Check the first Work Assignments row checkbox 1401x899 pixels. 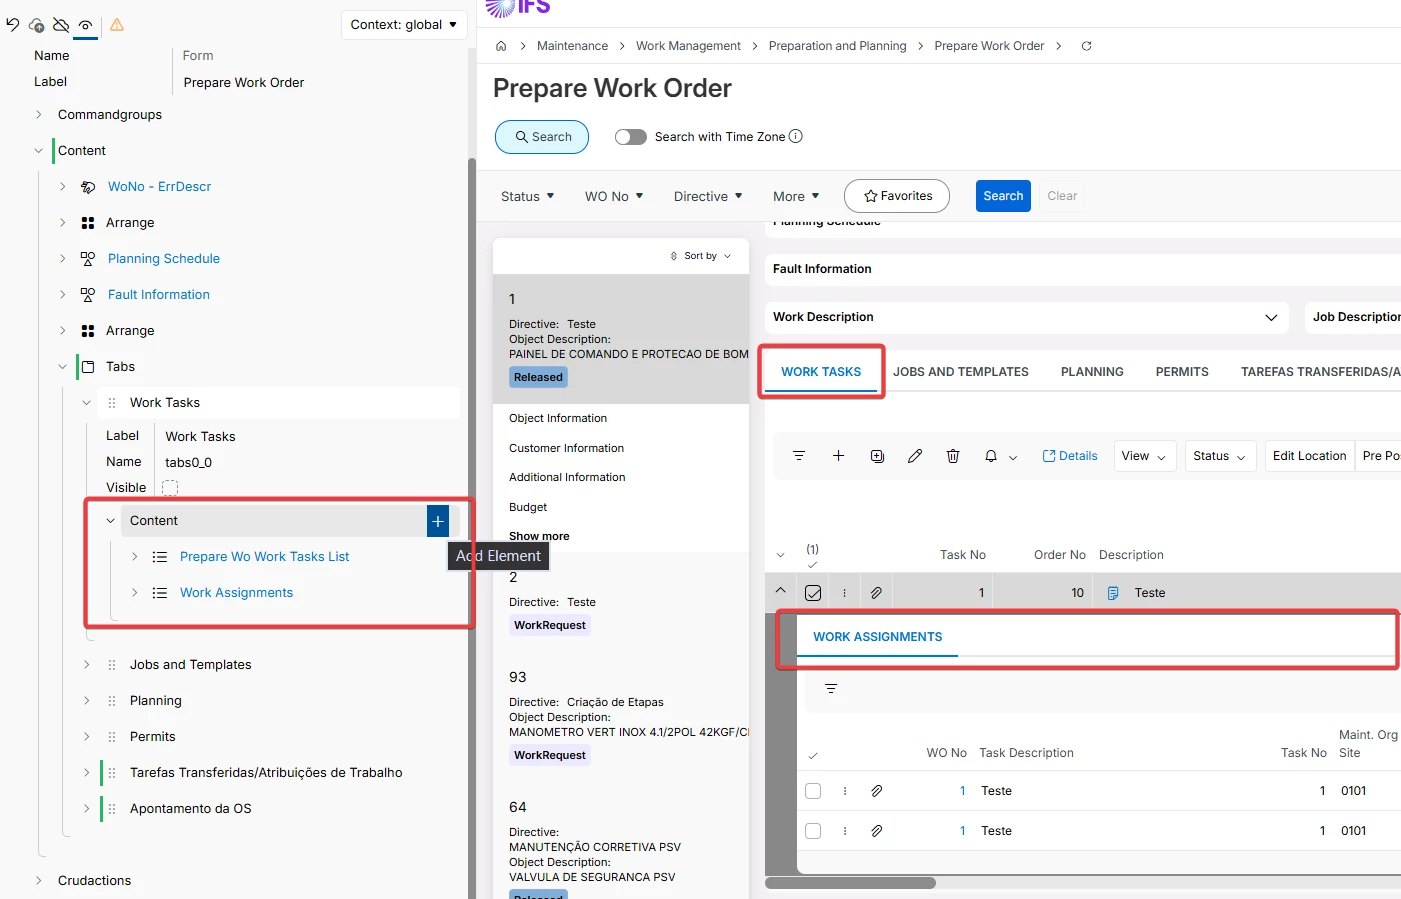813,791
